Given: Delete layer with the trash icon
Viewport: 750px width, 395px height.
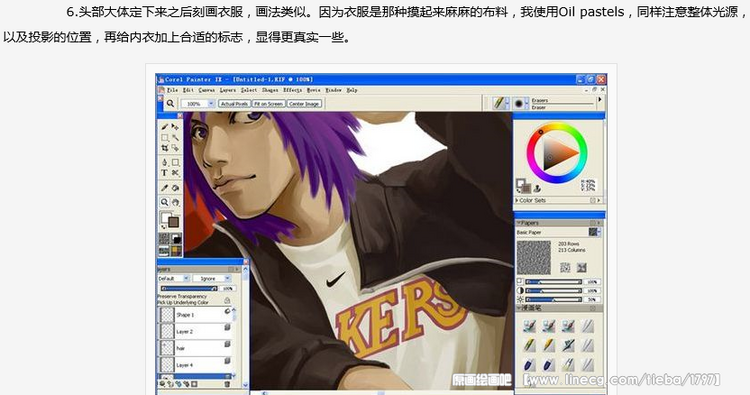Looking at the screenshot, I should tap(227, 384).
